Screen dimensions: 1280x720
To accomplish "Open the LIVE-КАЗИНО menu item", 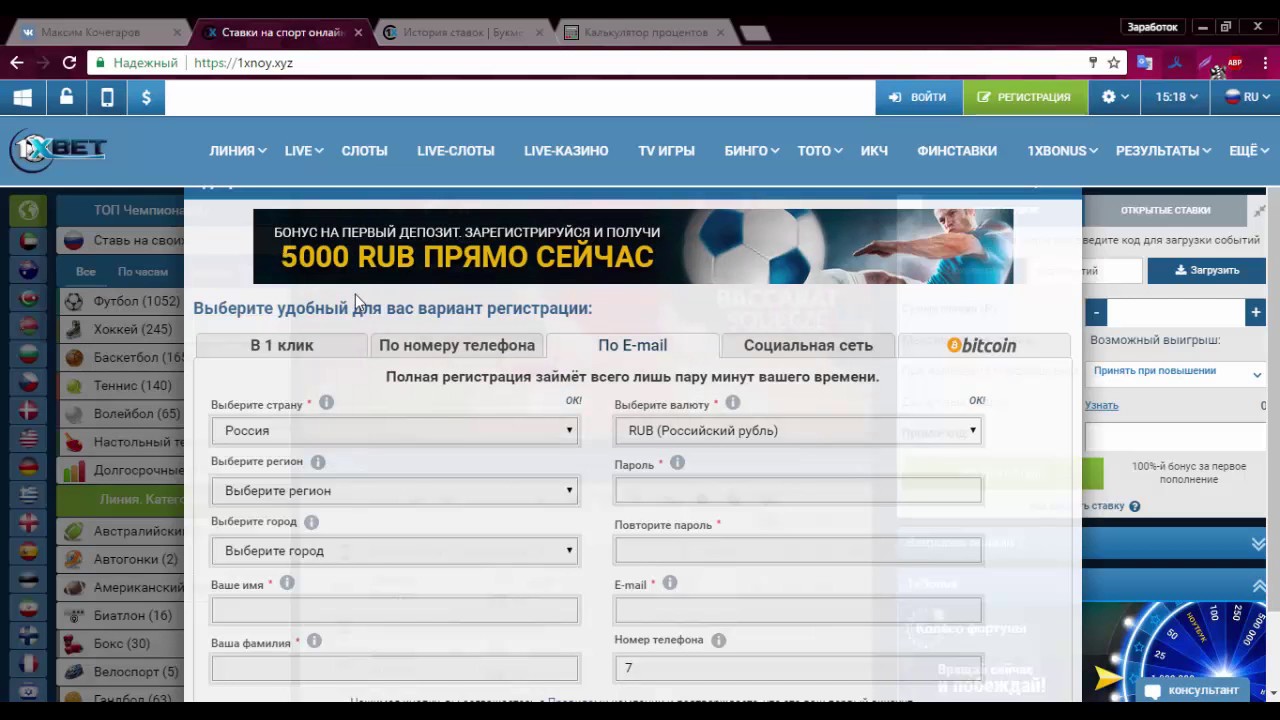I will coord(566,151).
